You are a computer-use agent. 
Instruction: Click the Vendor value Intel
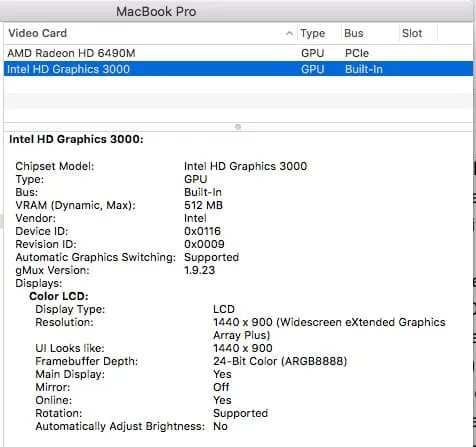coord(195,218)
